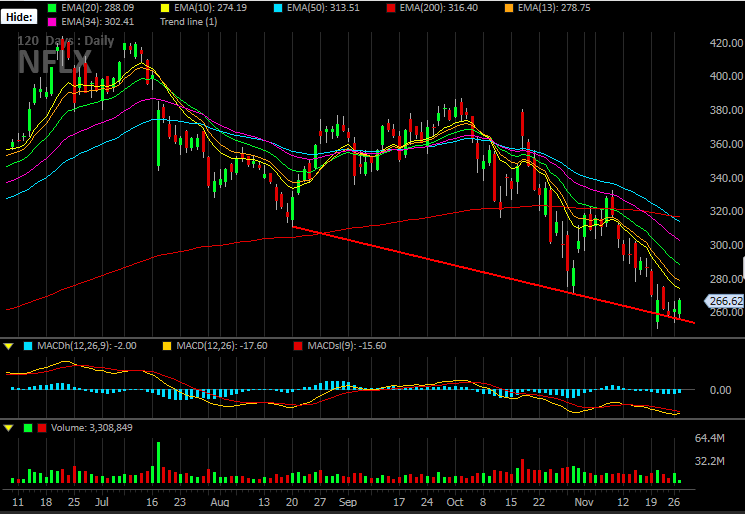Select the EMA(10): 274.19 legend label
Screen dimensions: 745x514
210,8
